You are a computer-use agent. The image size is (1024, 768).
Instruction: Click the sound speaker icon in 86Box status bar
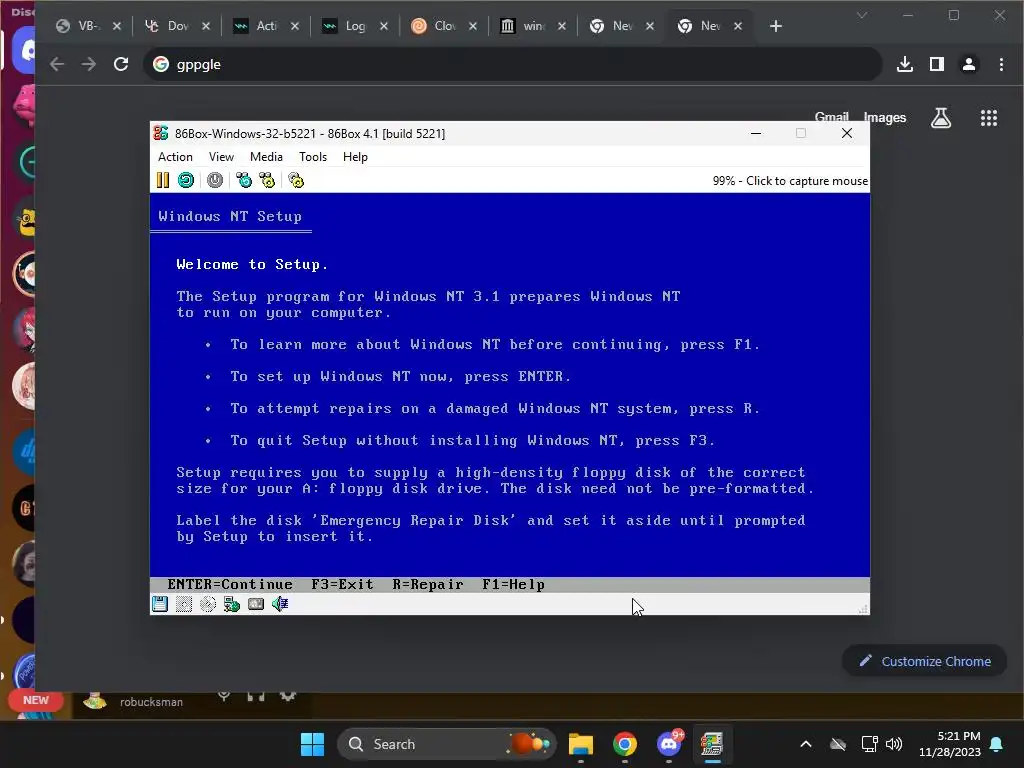click(280, 604)
